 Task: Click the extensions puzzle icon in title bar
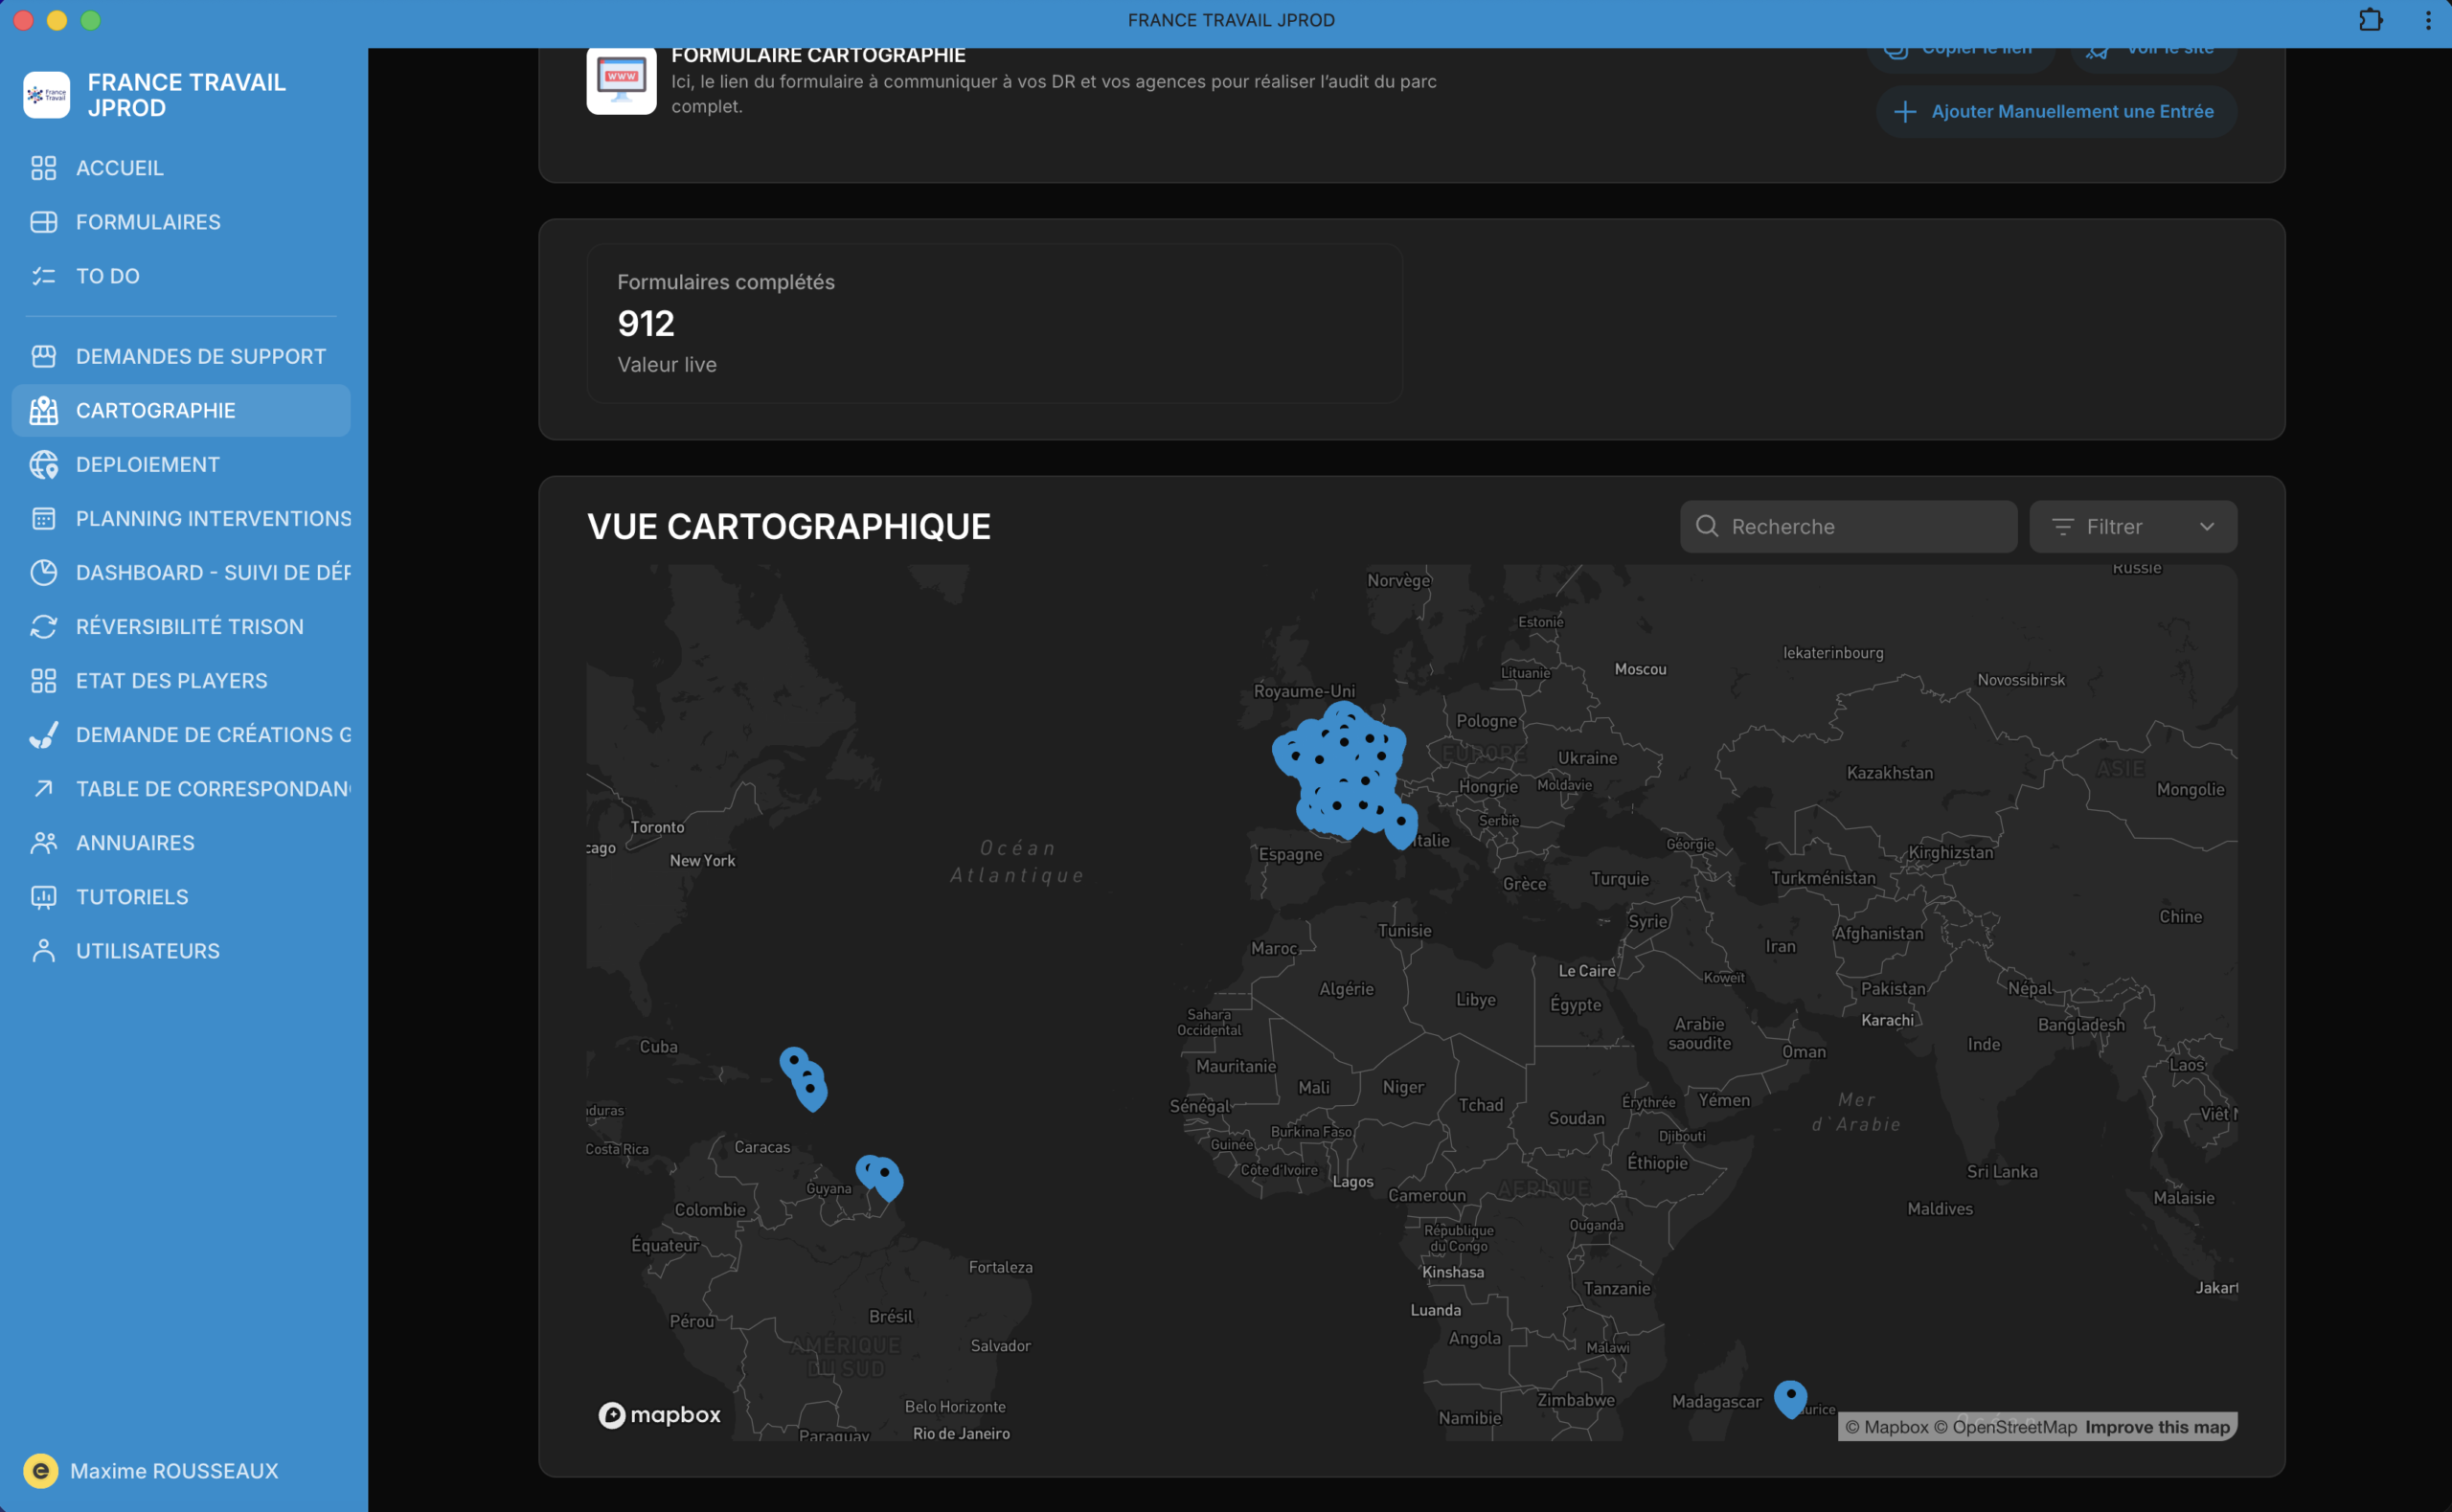(2370, 20)
